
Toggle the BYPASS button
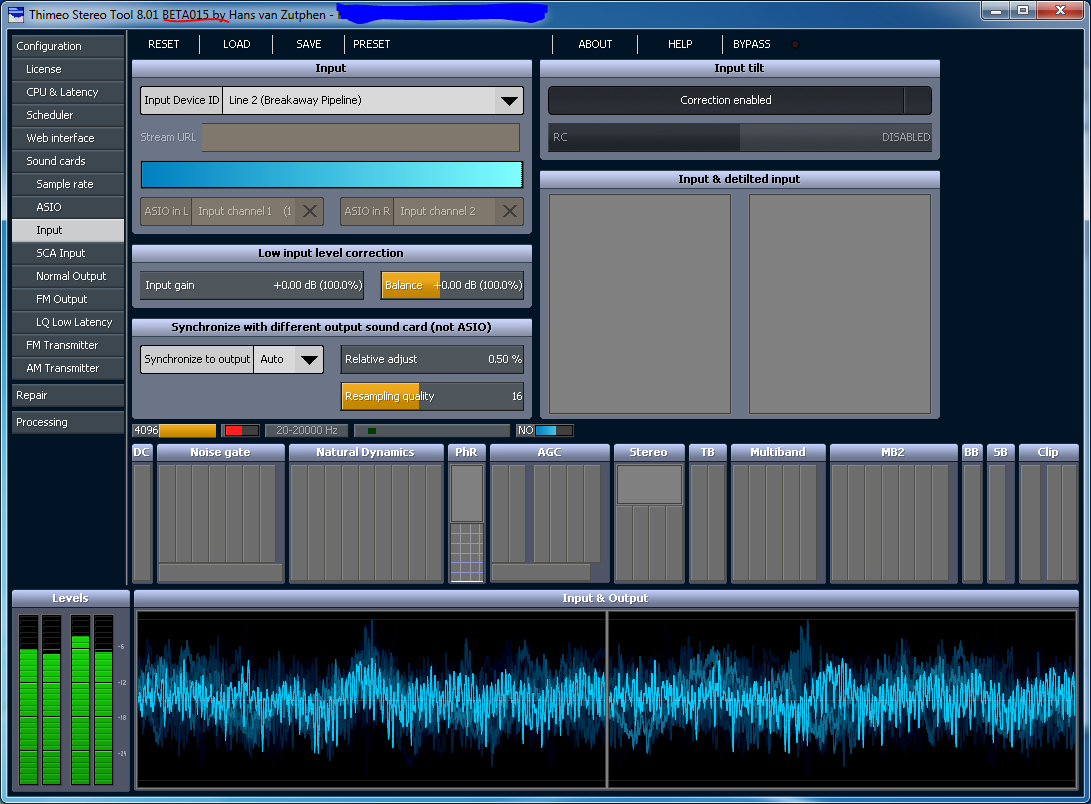[x=752, y=44]
